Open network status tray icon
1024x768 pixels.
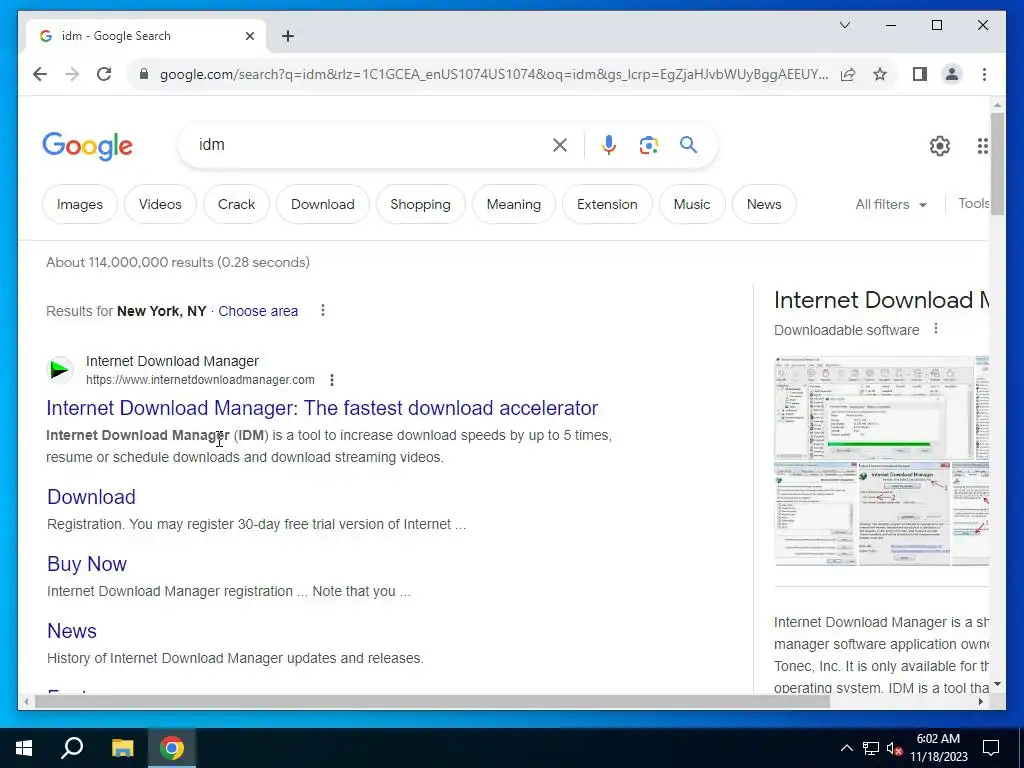[871, 748]
